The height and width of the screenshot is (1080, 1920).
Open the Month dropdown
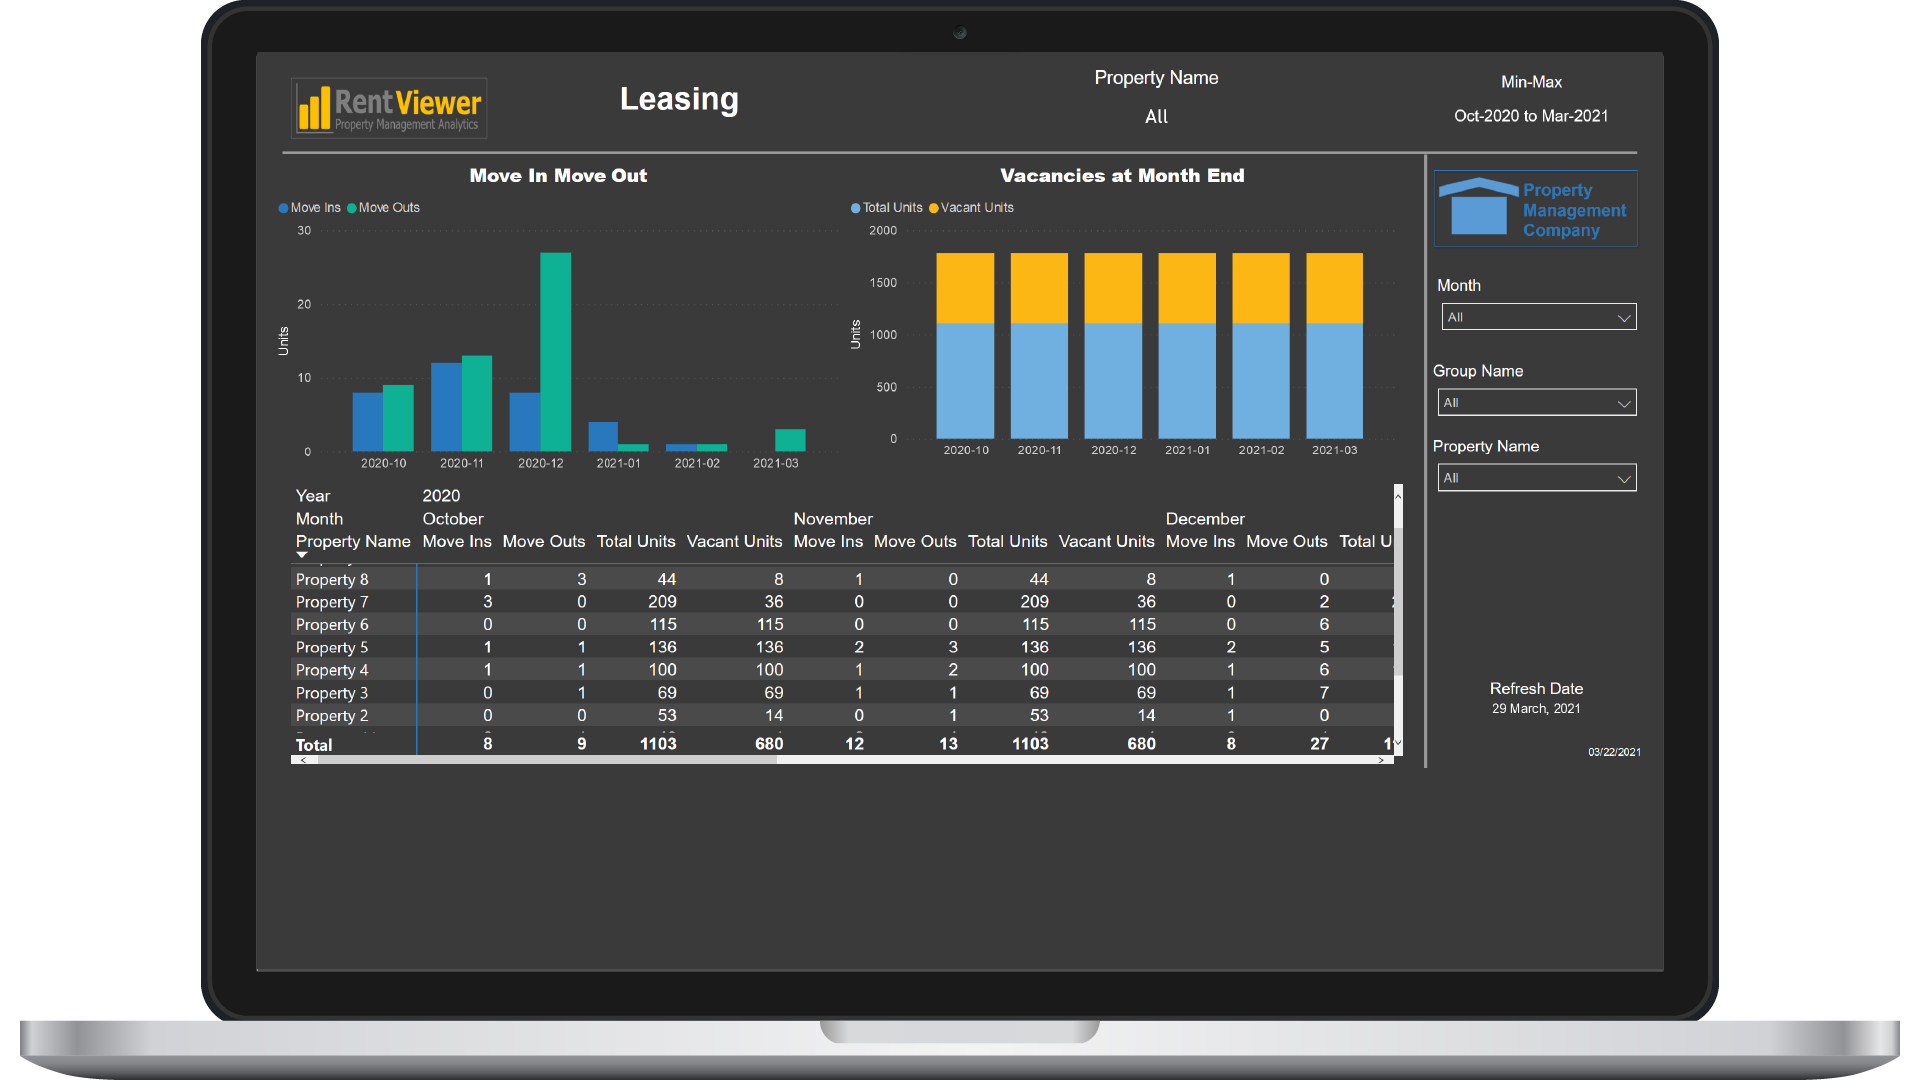pyautogui.click(x=1538, y=317)
